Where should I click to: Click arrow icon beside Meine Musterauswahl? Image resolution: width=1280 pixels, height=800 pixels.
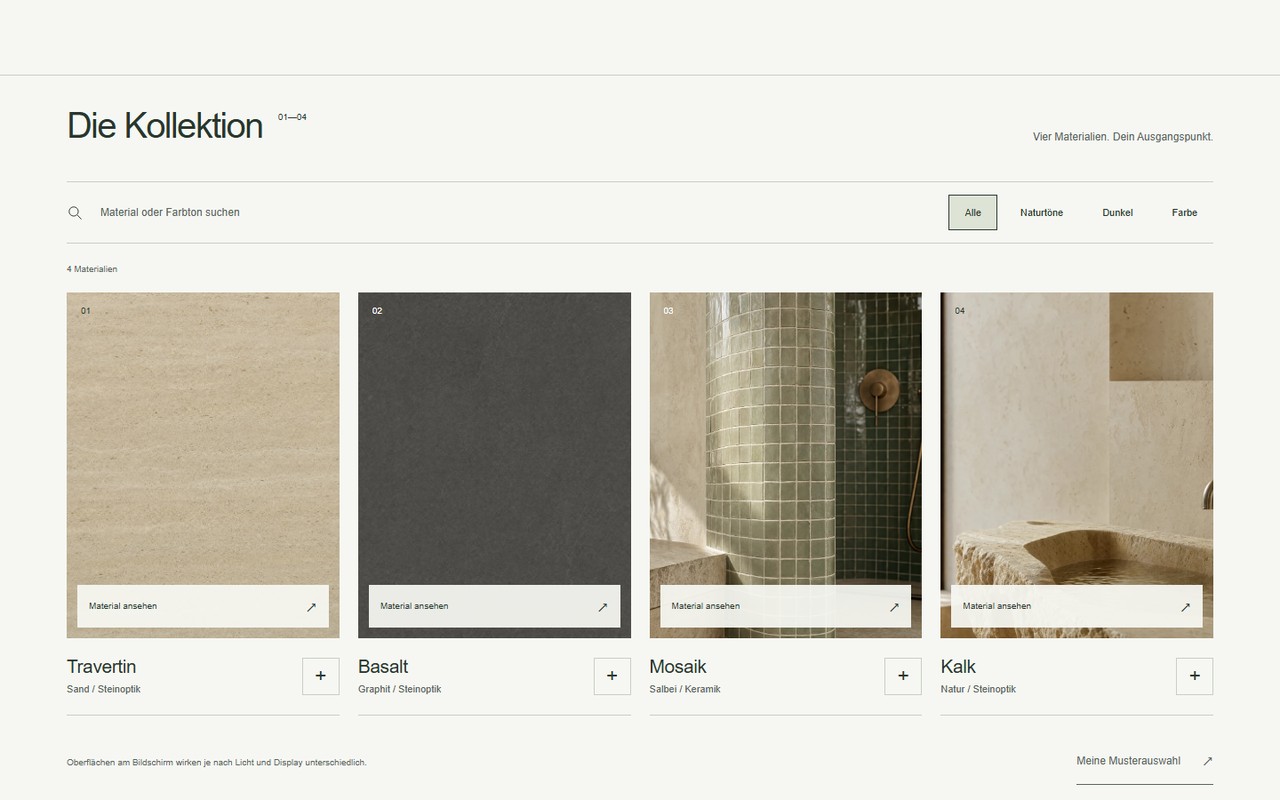coord(1207,761)
